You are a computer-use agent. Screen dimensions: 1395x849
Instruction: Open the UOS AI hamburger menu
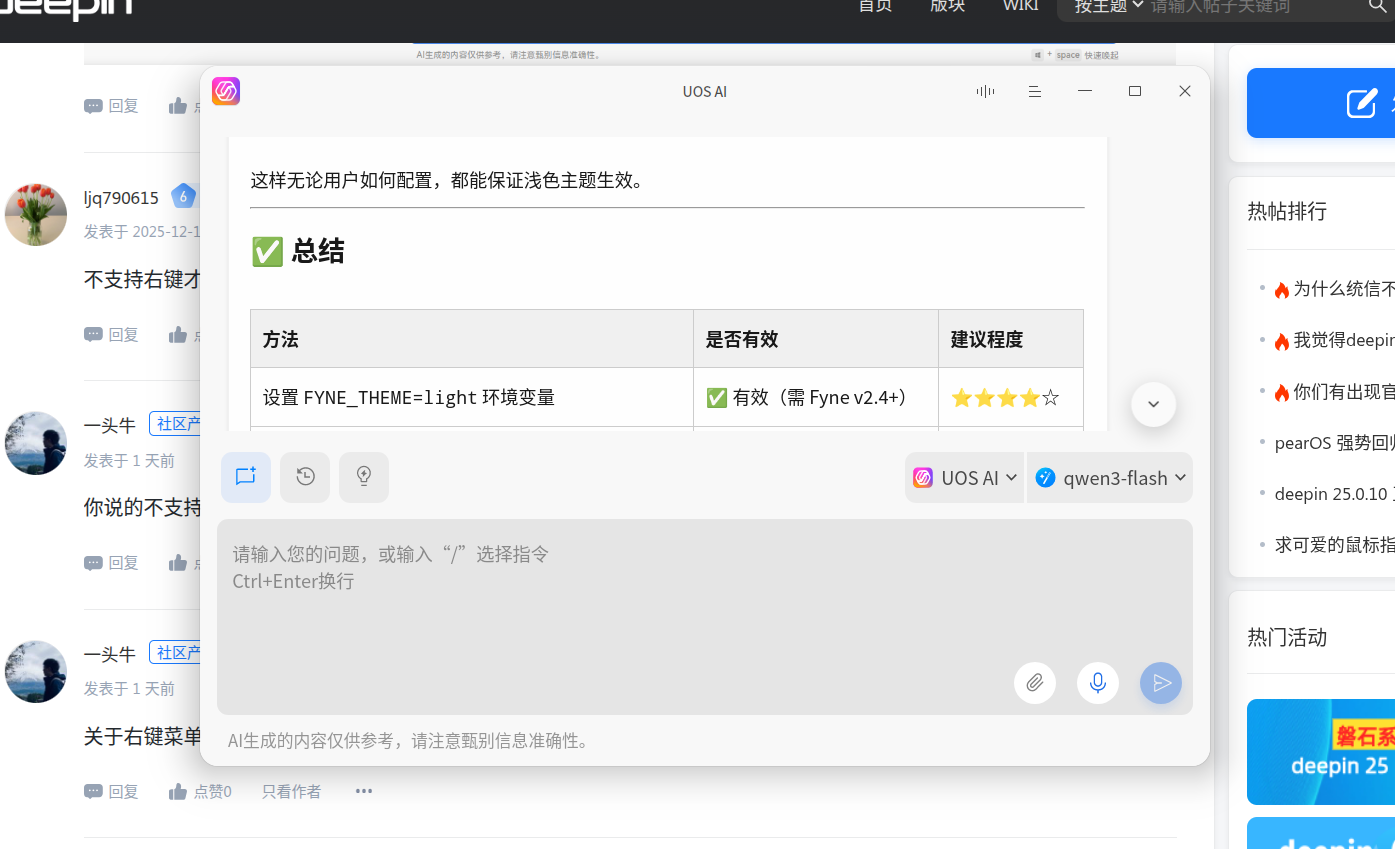1035,91
